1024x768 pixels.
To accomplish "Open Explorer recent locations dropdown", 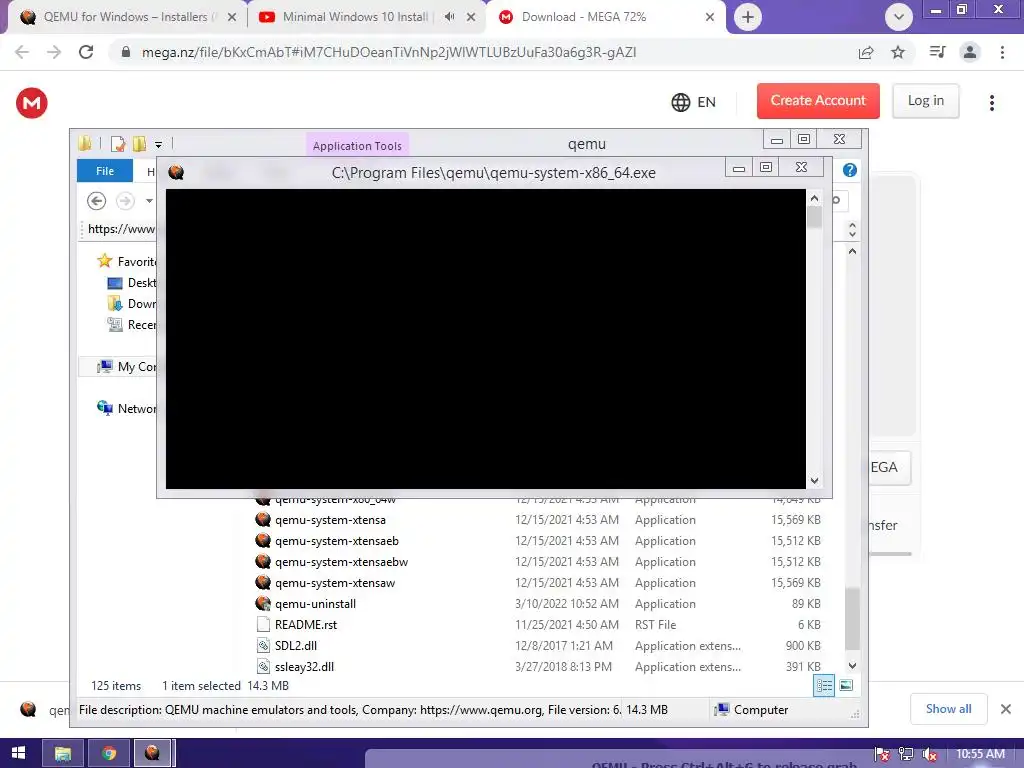I will [x=150, y=200].
